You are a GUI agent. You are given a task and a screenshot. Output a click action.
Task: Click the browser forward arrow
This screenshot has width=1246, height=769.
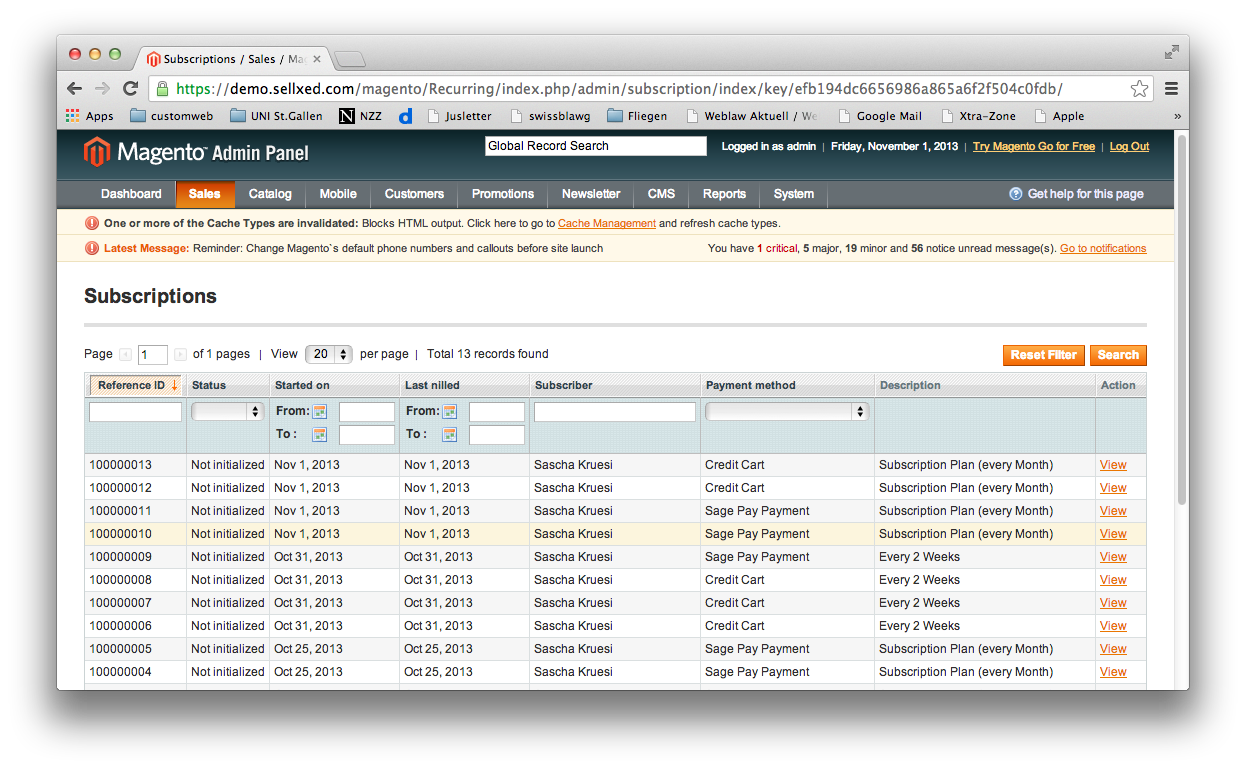point(102,88)
